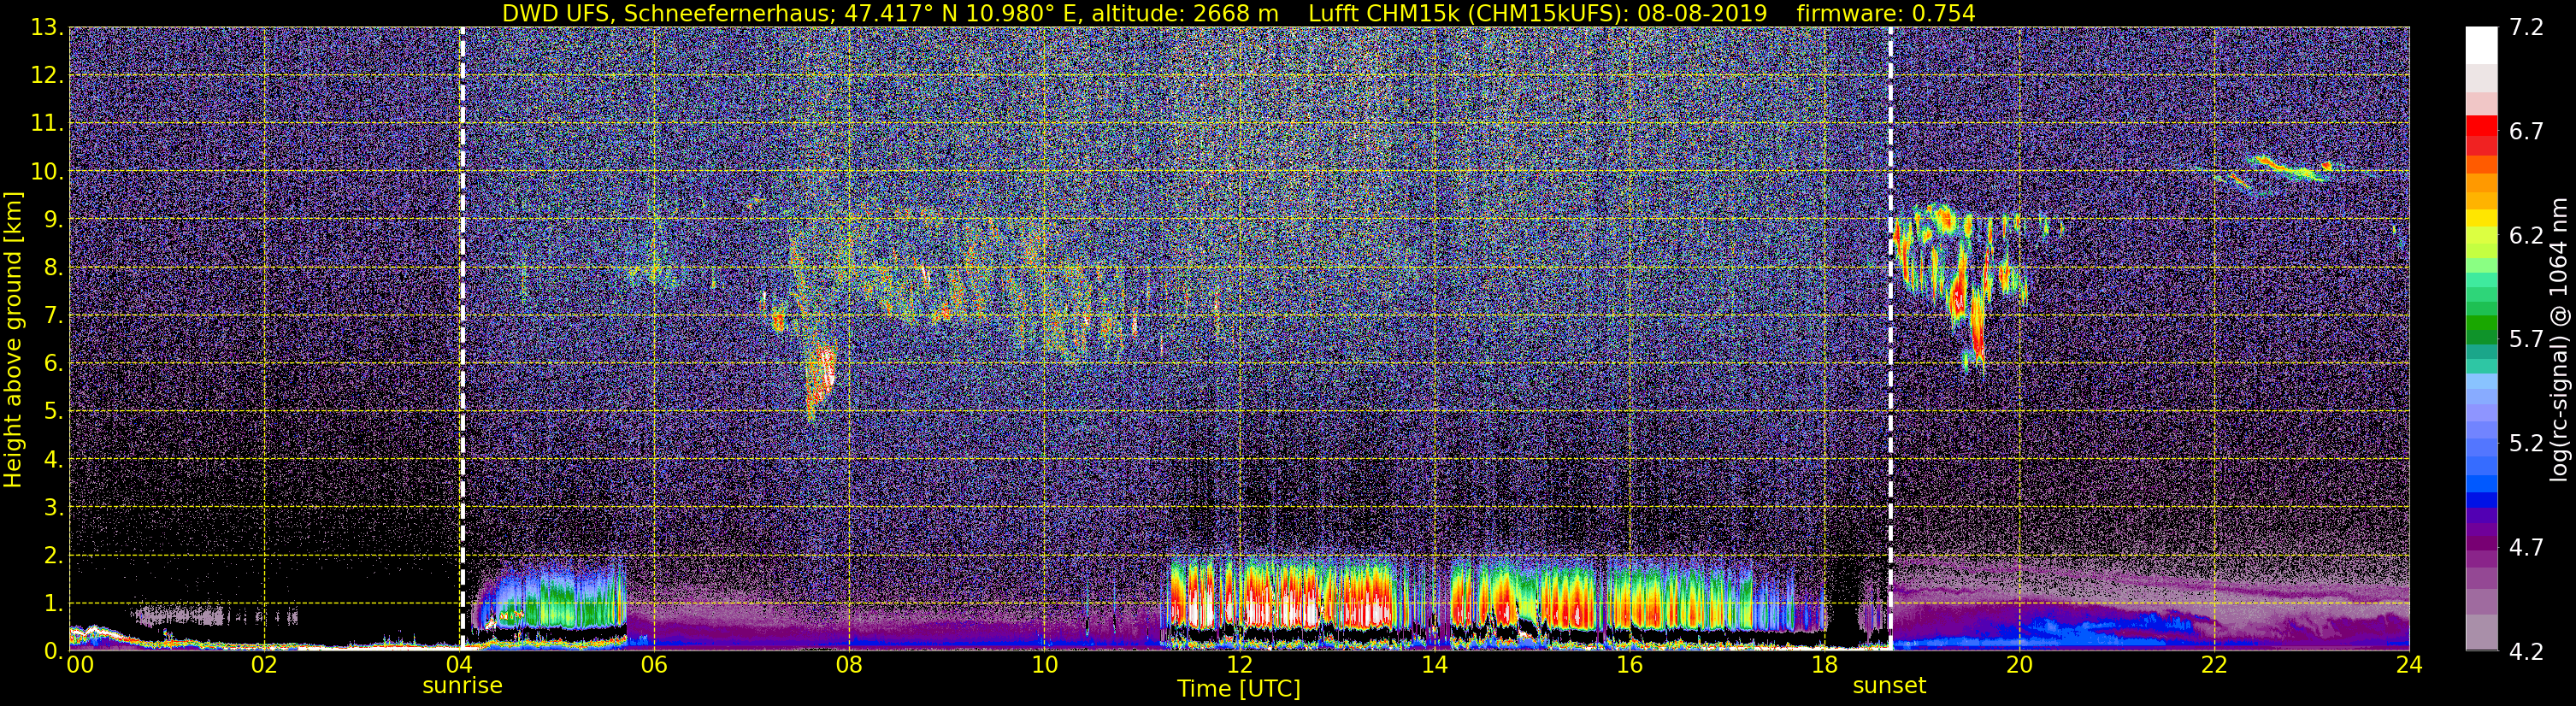Click the '20' time tick label
The image size is (2576, 706).
click(x=2019, y=665)
